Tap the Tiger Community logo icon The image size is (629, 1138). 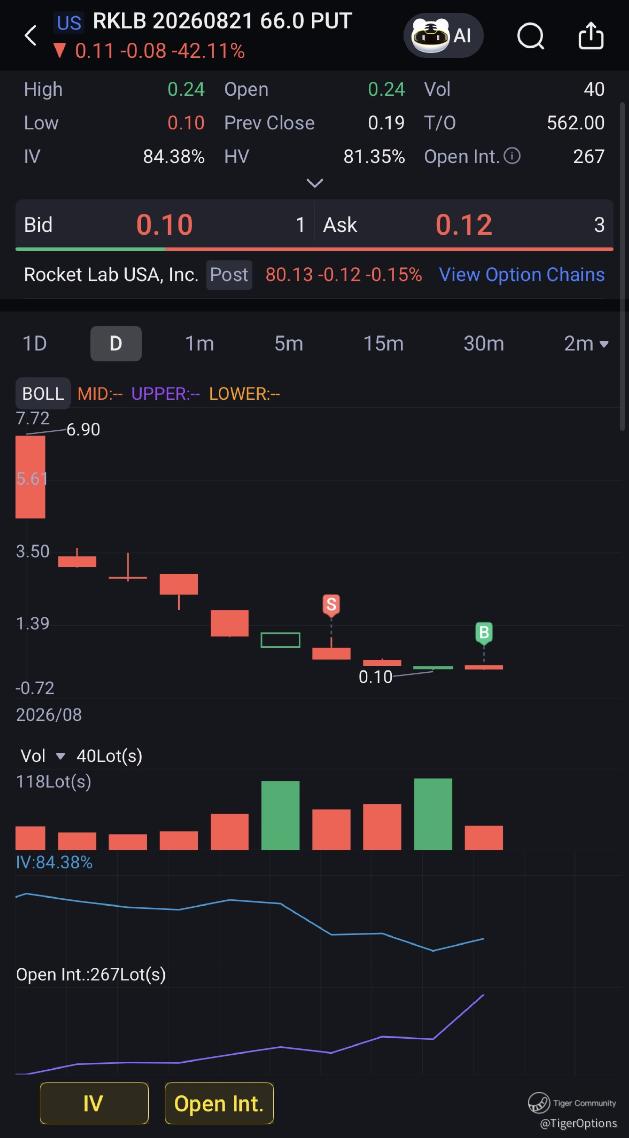pos(538,1103)
